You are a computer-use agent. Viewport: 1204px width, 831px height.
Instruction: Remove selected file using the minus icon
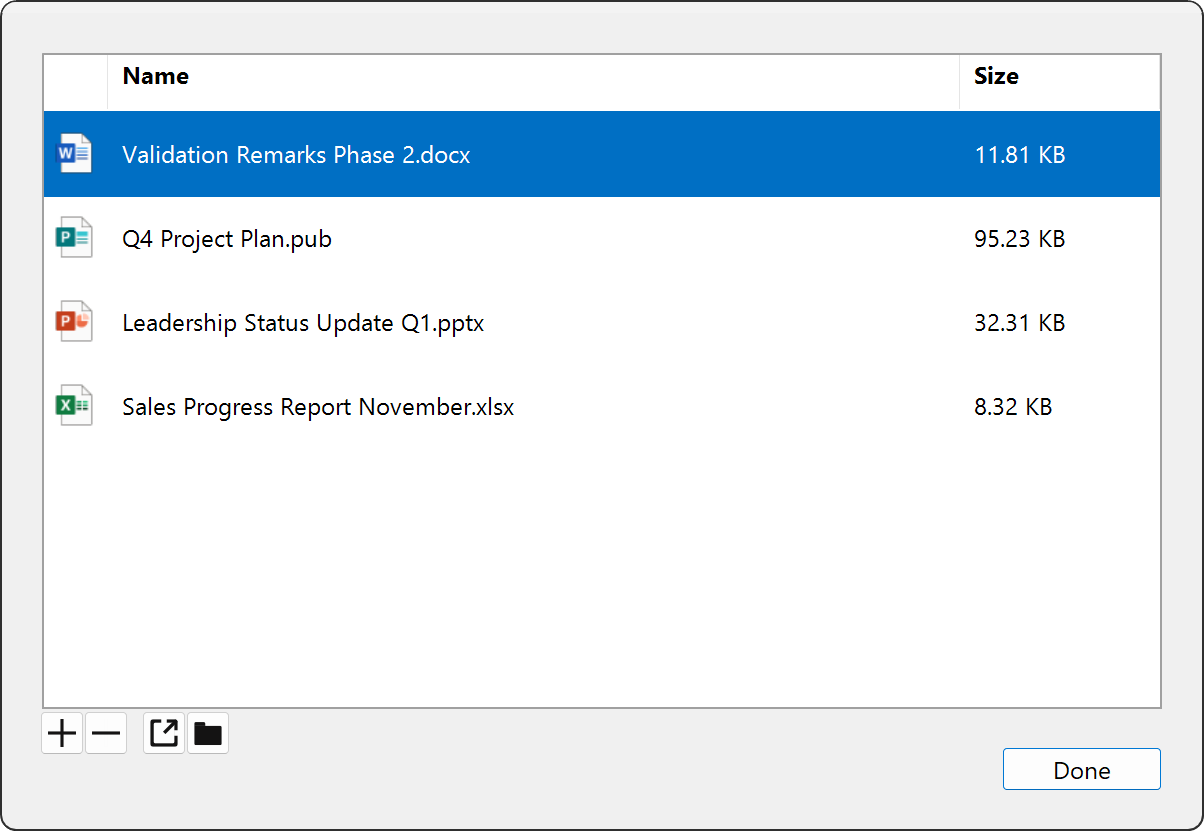(106, 733)
